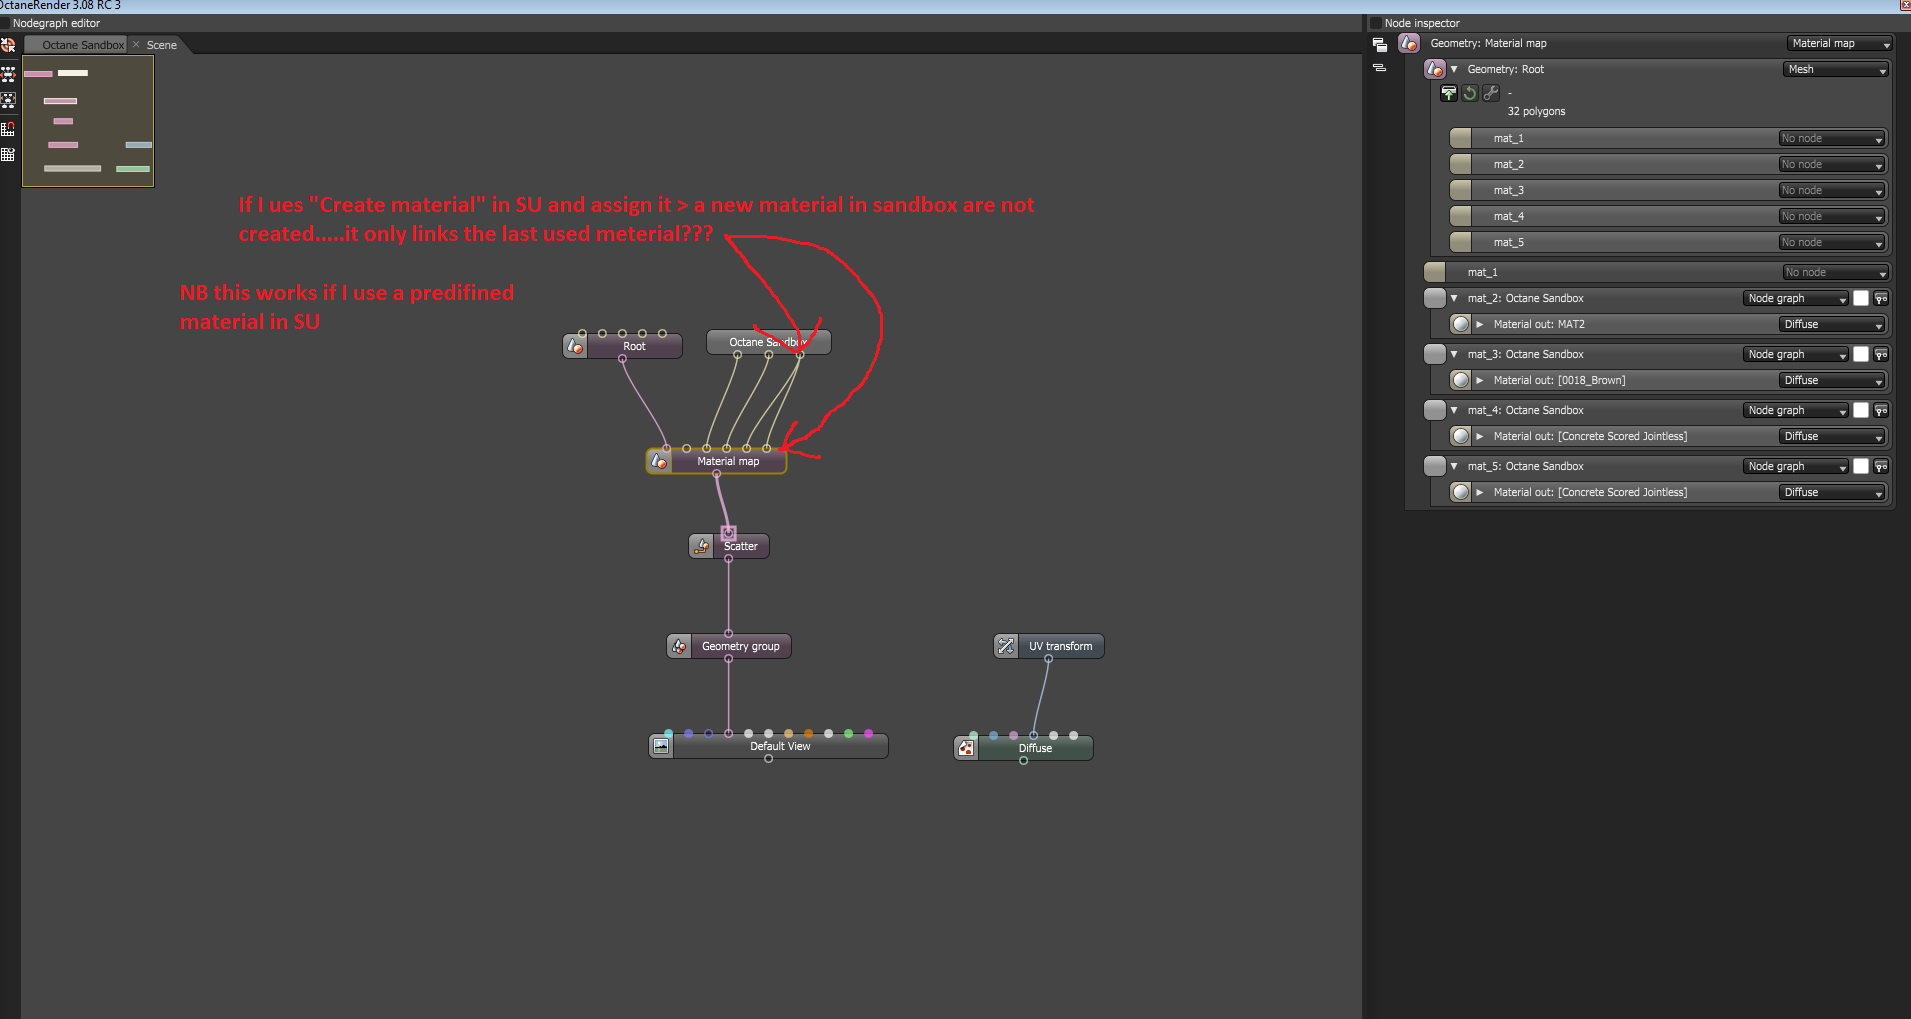Collapse the Geometry: Root section

1454,69
